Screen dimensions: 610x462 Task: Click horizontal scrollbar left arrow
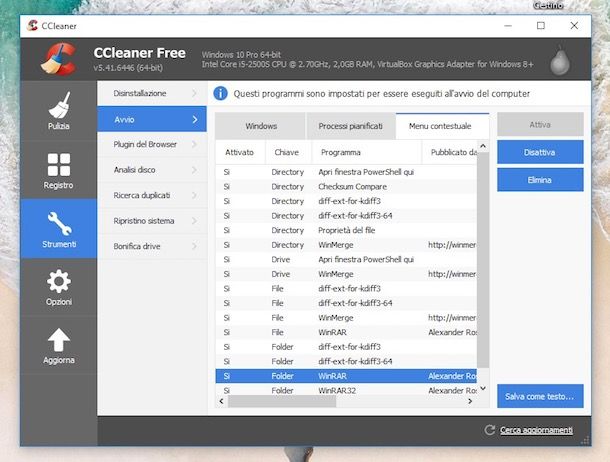pyautogui.click(x=221, y=401)
